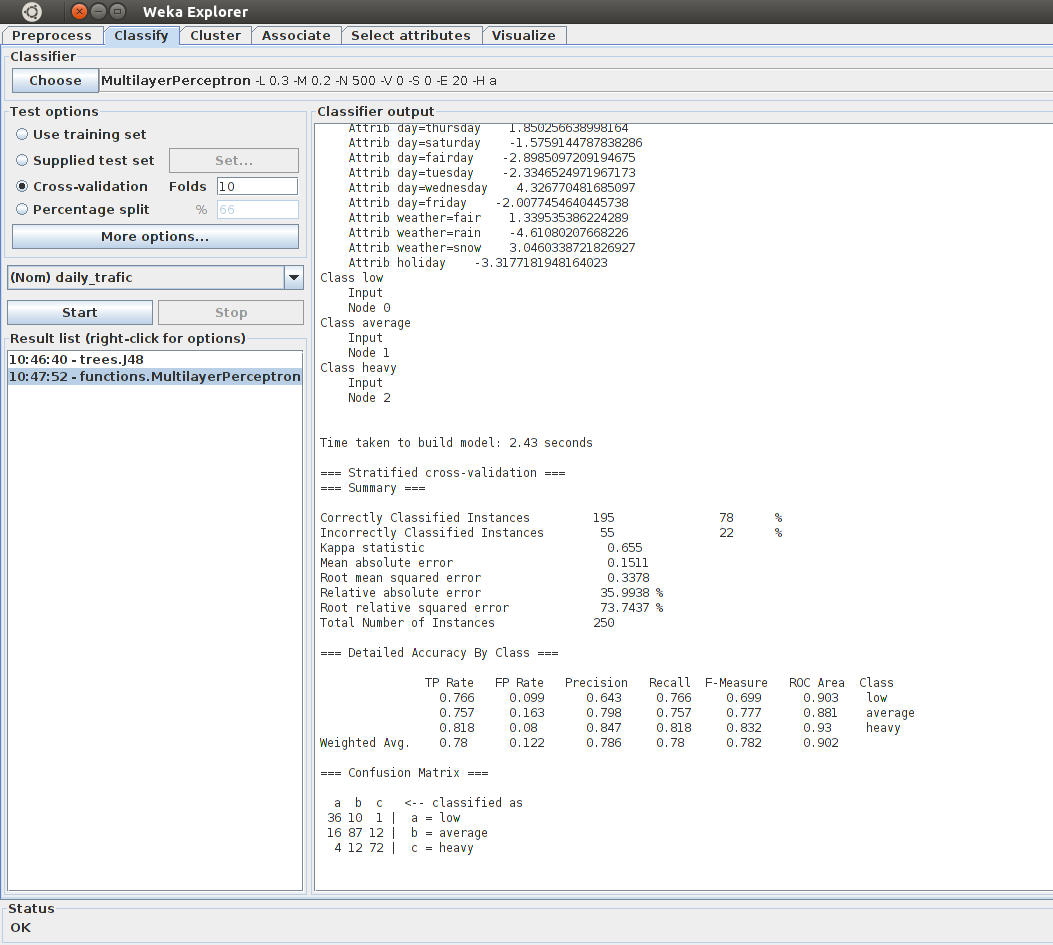
Task: Click the 'Stratified cross-validation' heading
Action: 443,473
